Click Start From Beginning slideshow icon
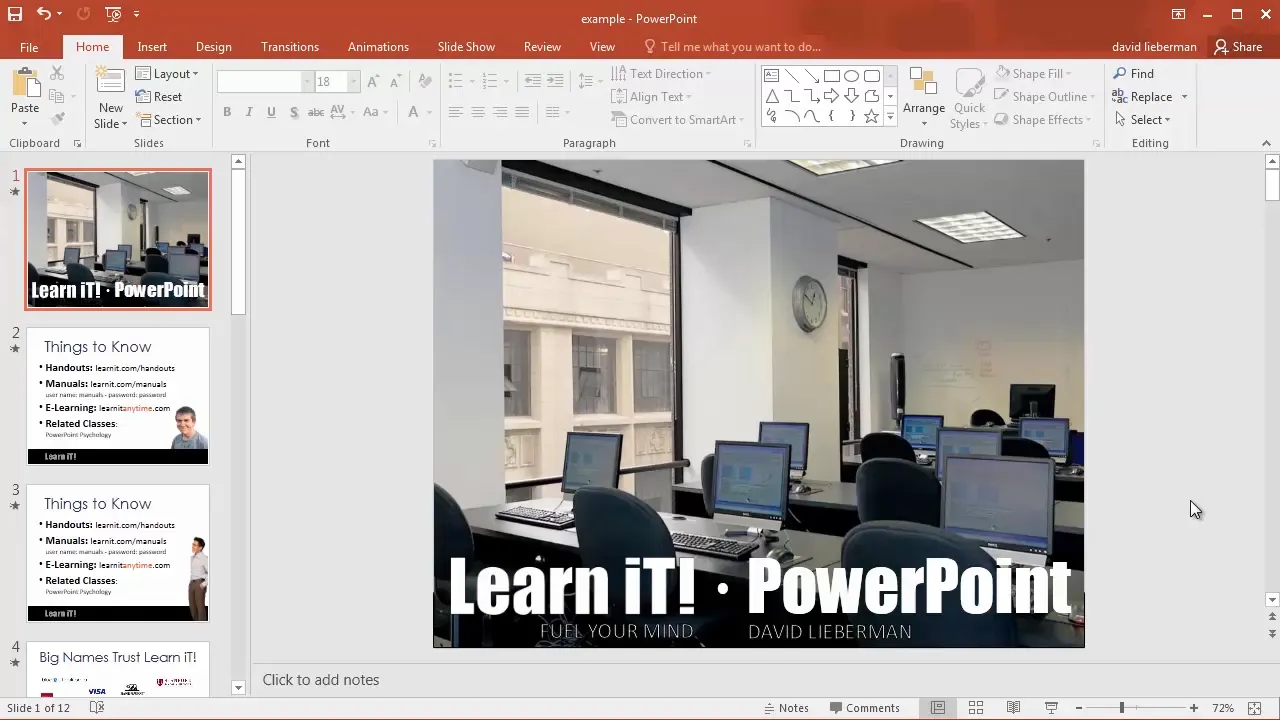 tap(113, 14)
